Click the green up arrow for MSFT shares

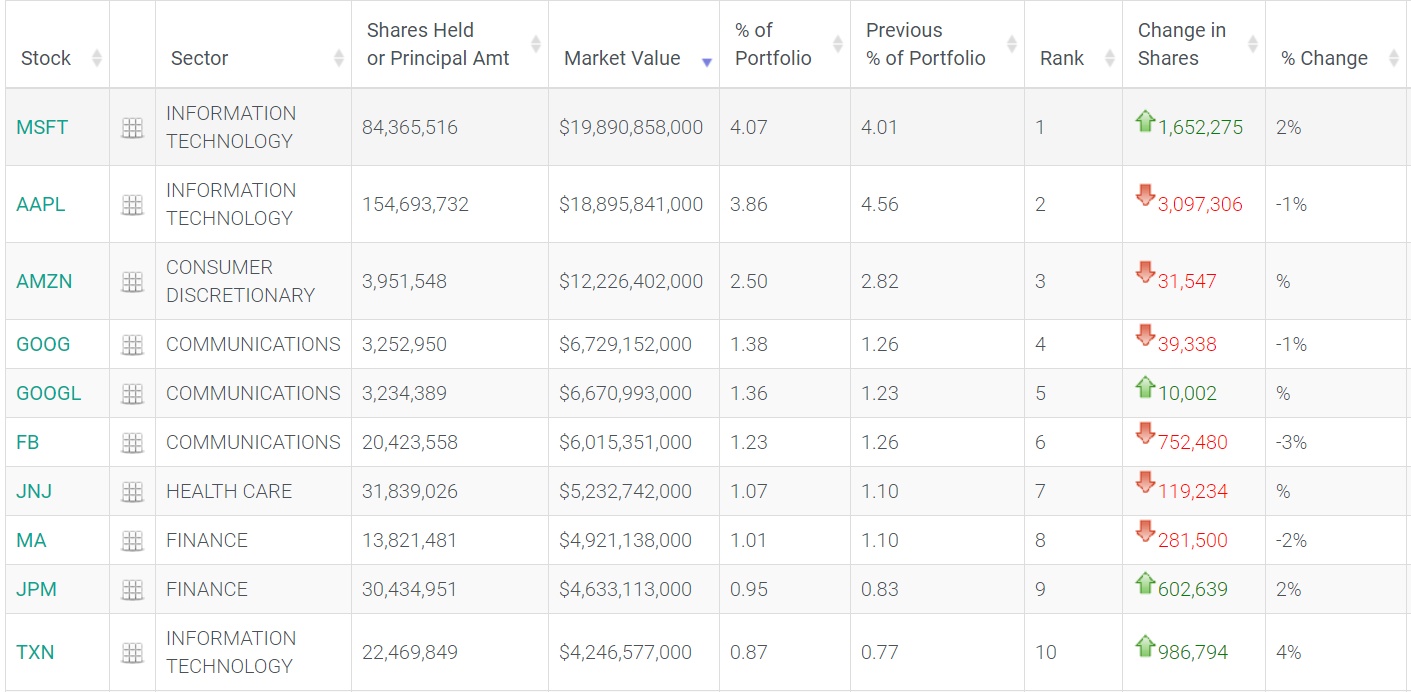pos(1145,122)
